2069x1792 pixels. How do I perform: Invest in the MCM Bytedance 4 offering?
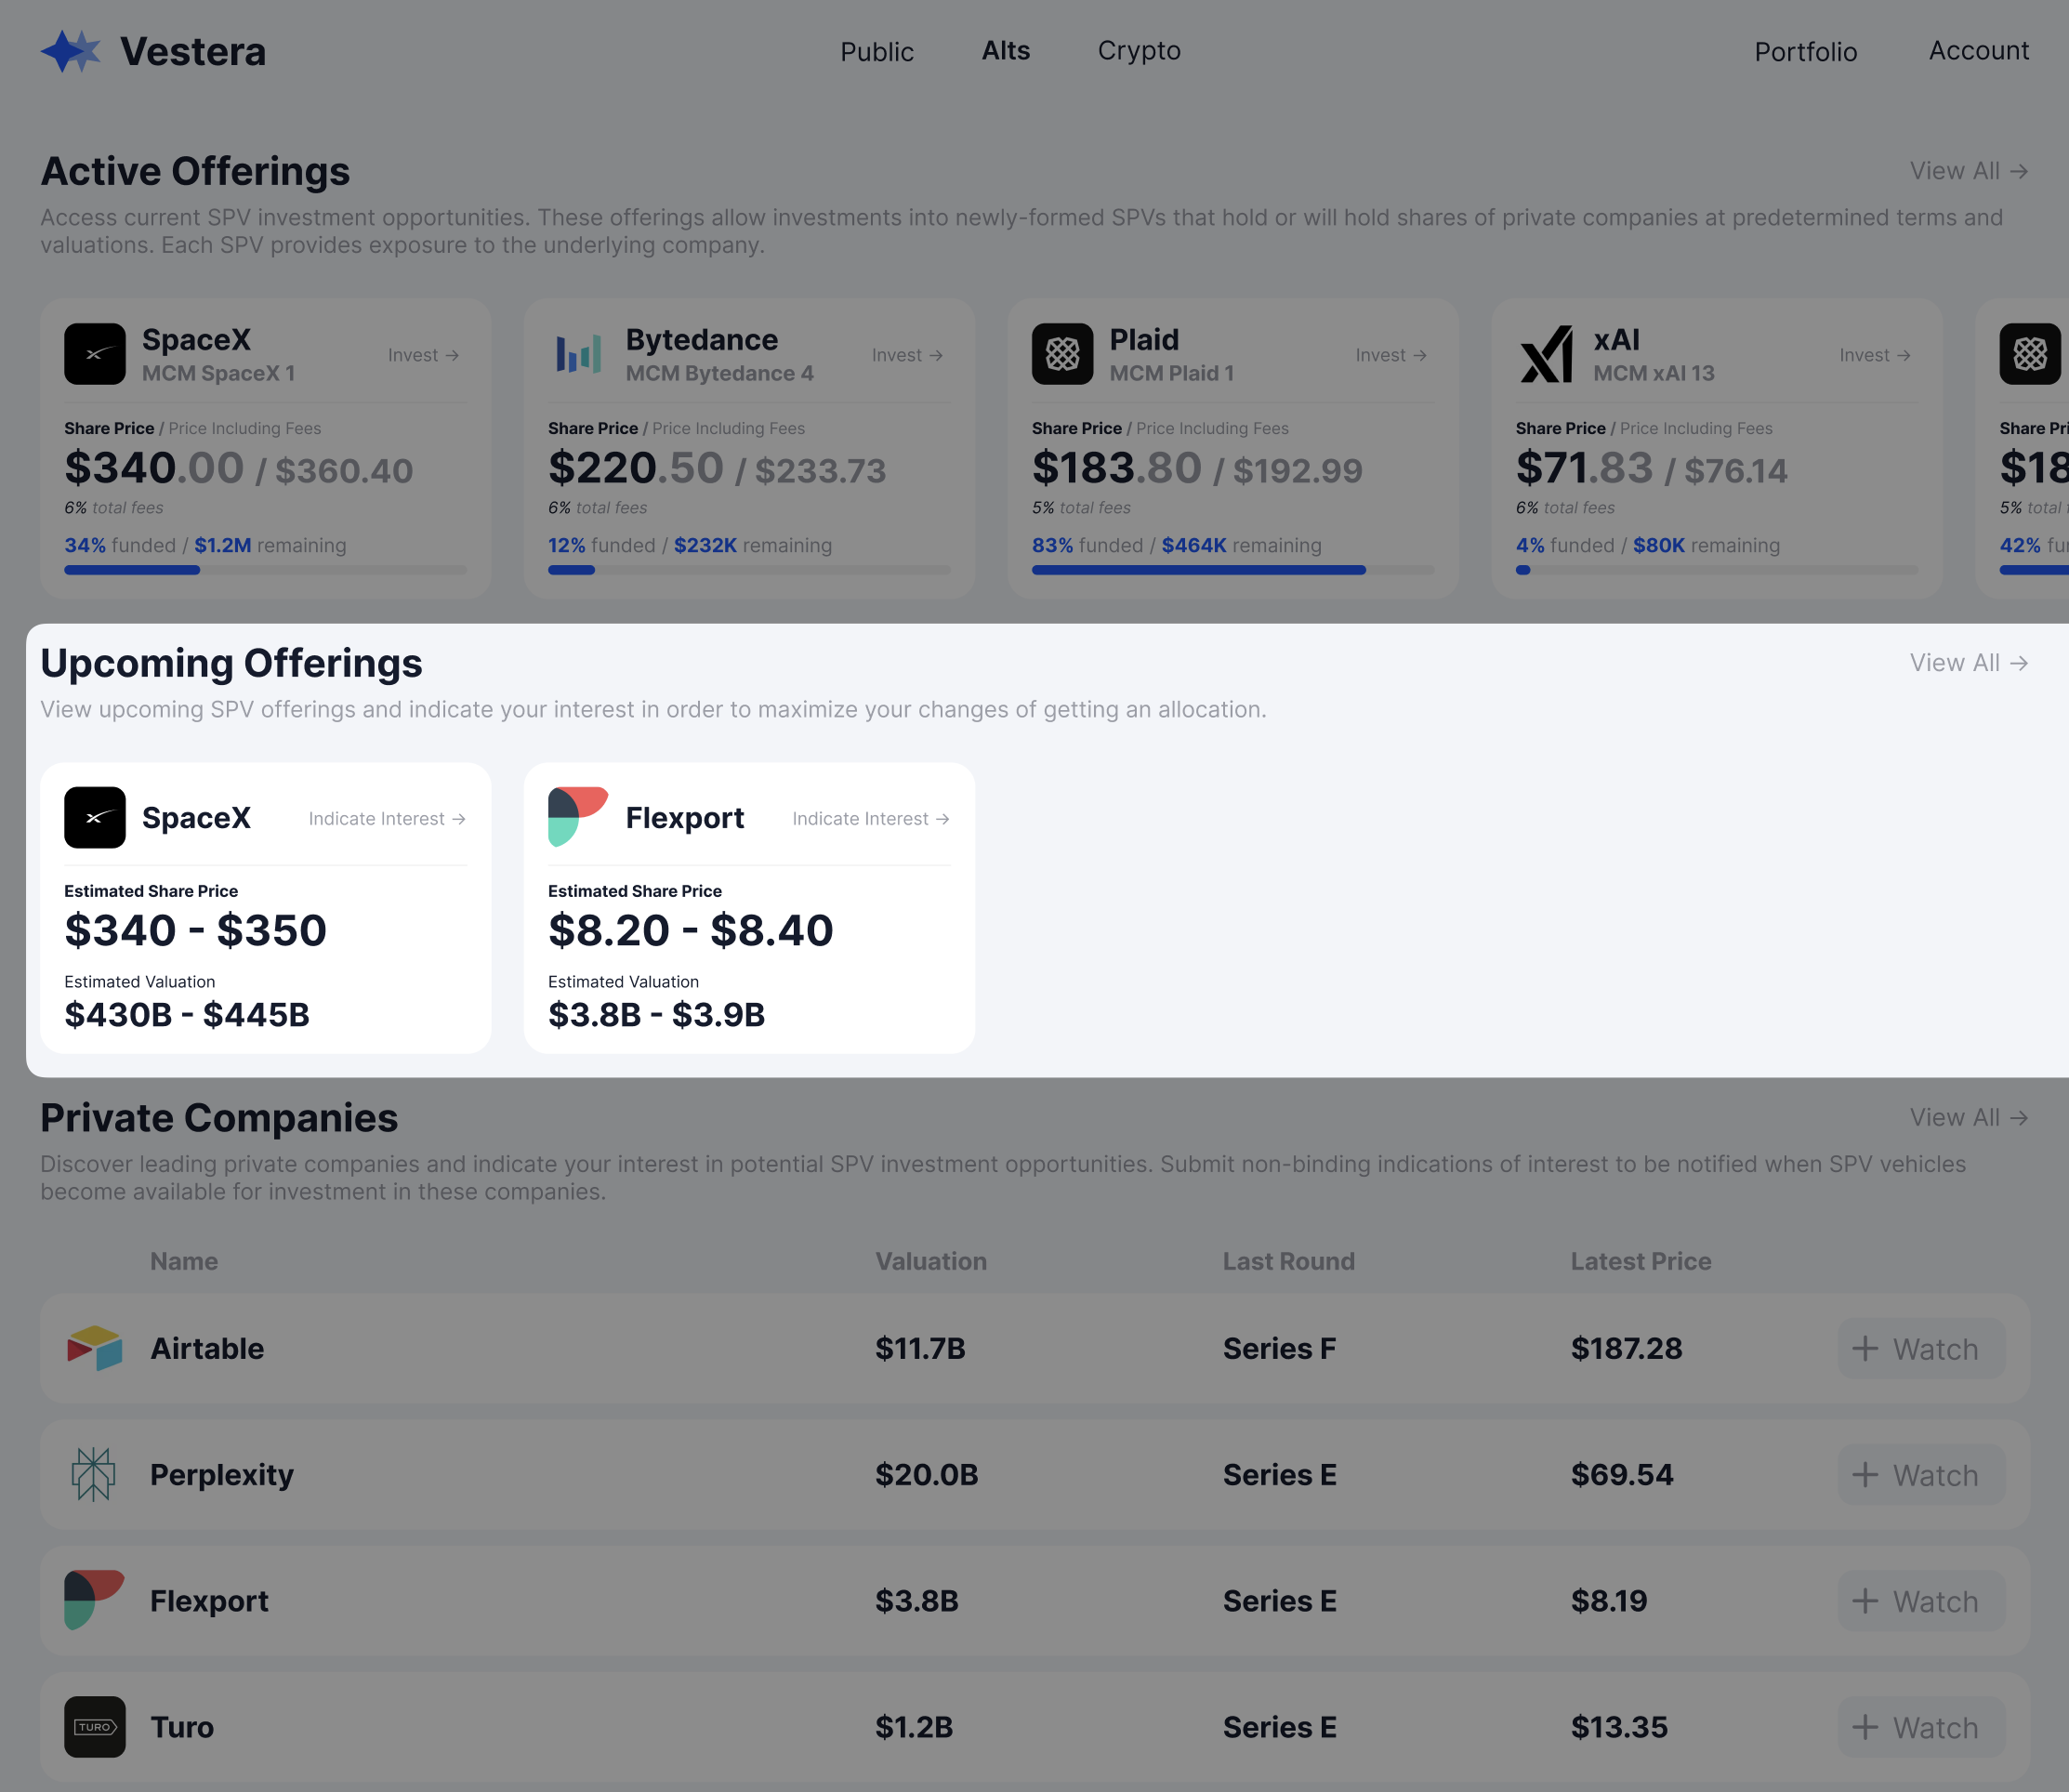point(907,355)
